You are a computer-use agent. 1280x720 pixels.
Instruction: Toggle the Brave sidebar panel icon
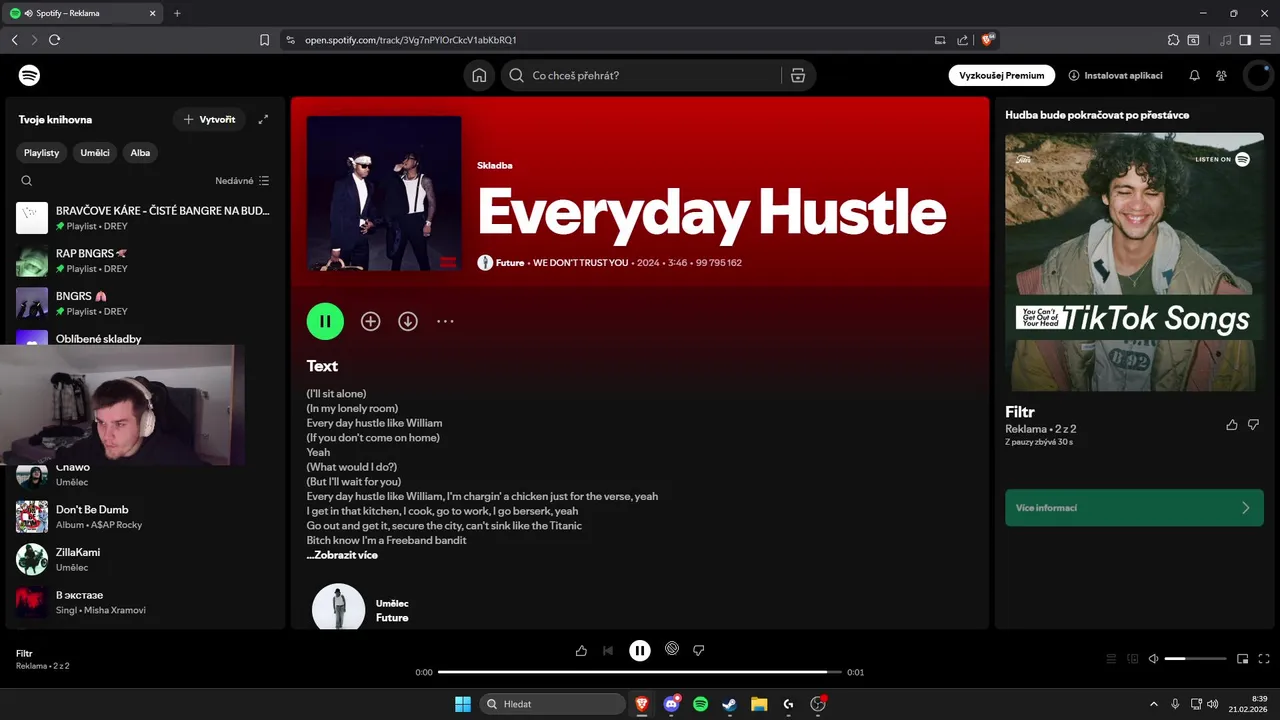pos(1245,40)
